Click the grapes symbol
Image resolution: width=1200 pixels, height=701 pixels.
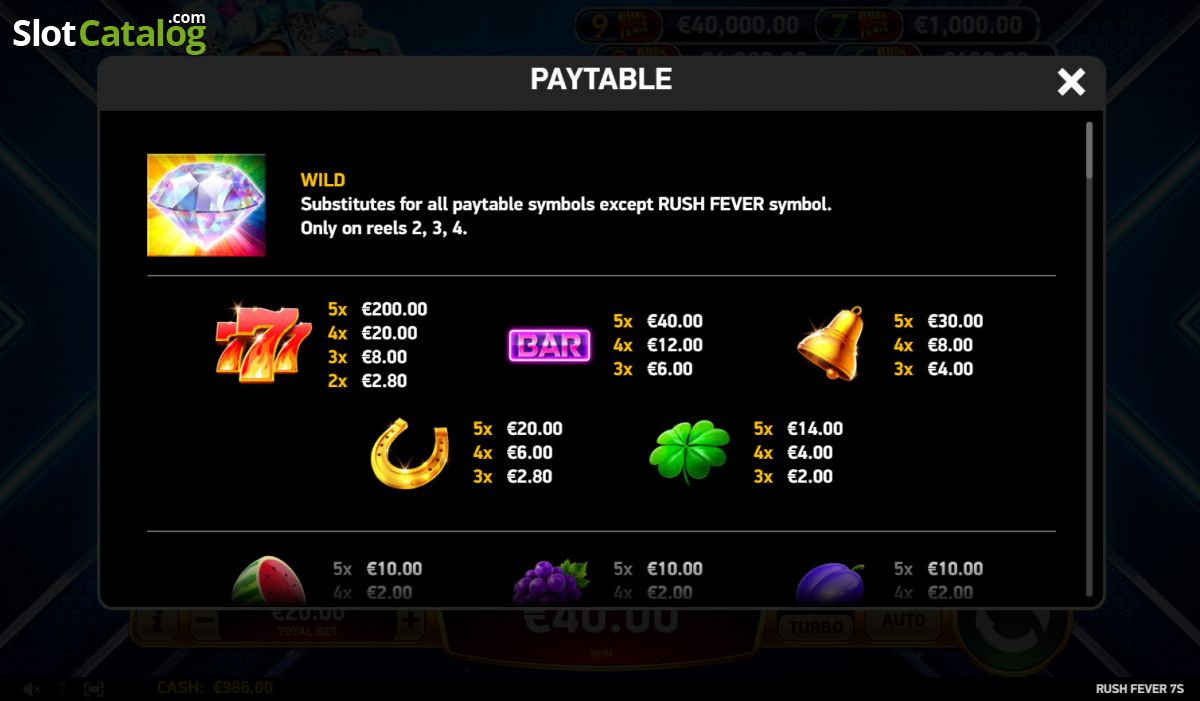click(x=550, y=582)
